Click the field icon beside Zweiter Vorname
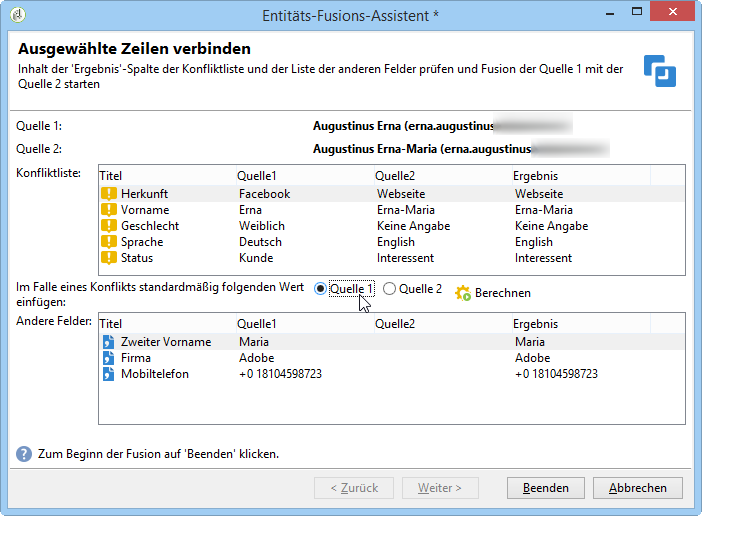This screenshot has width=734, height=548. 109,342
